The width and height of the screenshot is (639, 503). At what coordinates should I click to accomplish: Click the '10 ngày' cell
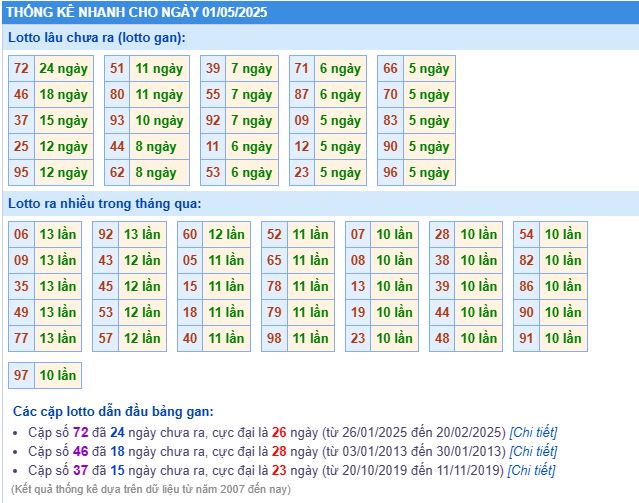160,121
